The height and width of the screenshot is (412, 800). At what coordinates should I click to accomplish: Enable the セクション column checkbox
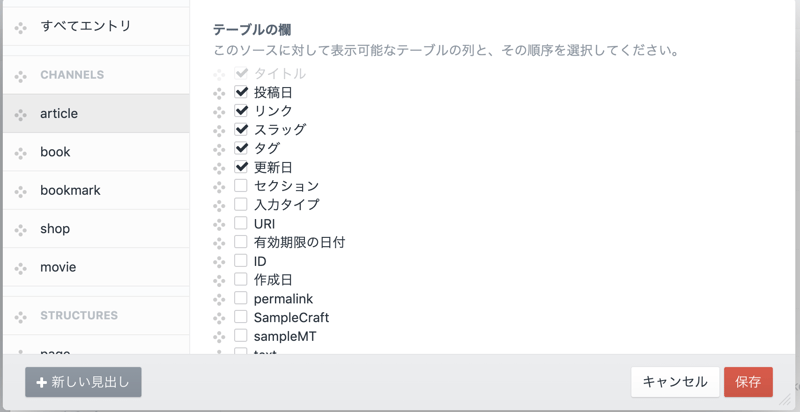pos(241,186)
